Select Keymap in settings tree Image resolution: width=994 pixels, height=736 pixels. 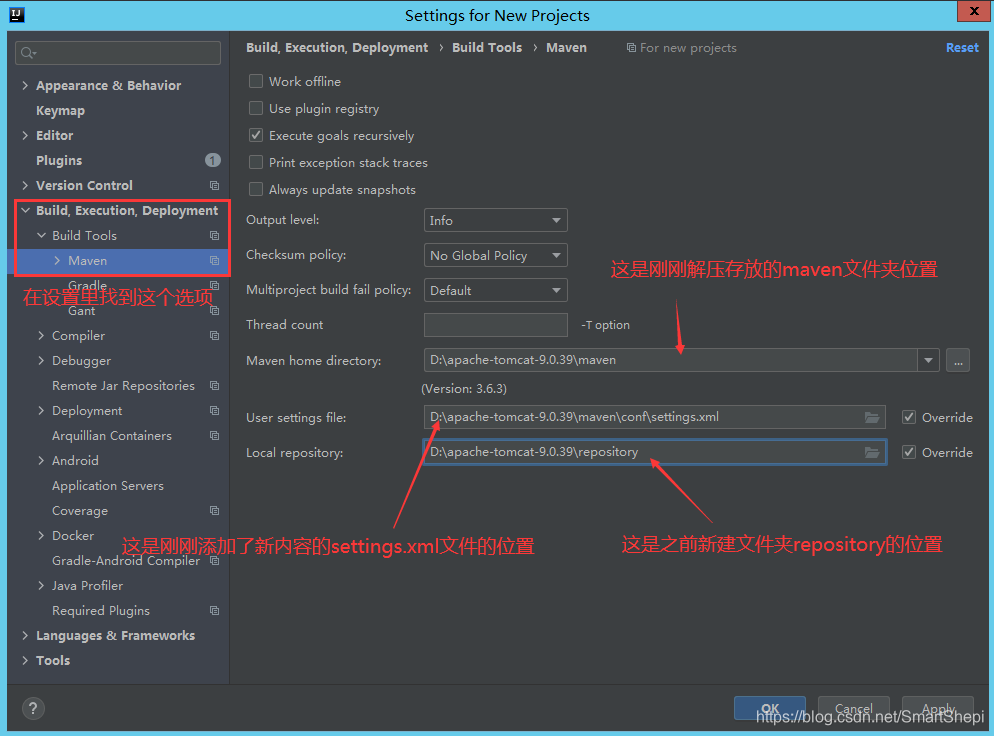[60, 110]
